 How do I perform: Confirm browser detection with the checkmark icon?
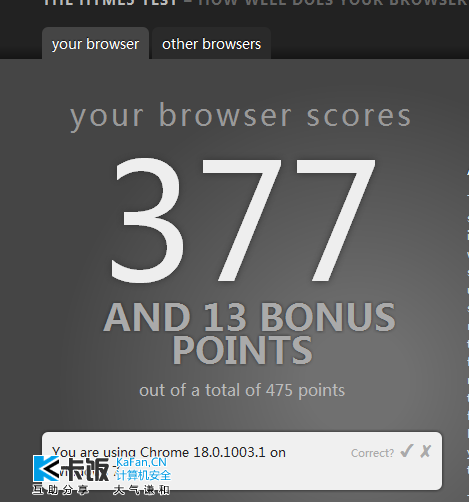[407, 451]
